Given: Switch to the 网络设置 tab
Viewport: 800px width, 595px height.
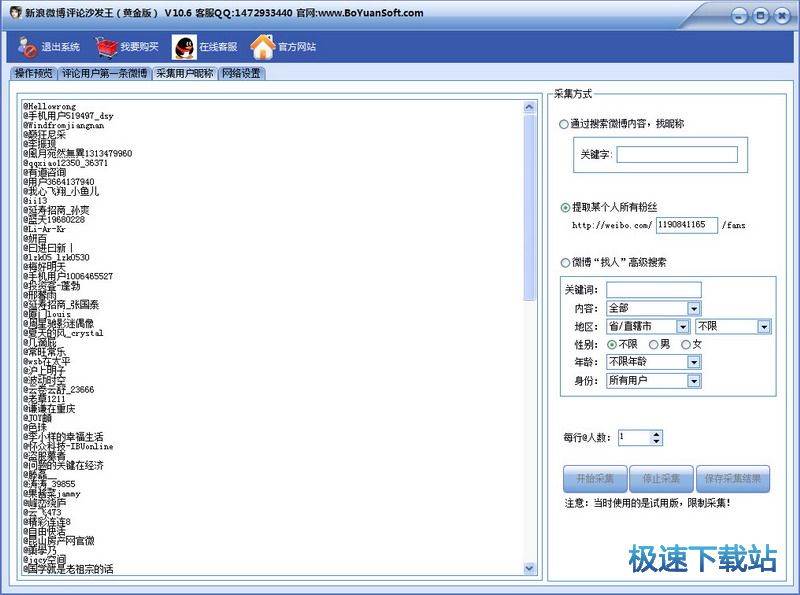Looking at the screenshot, I should point(241,73).
